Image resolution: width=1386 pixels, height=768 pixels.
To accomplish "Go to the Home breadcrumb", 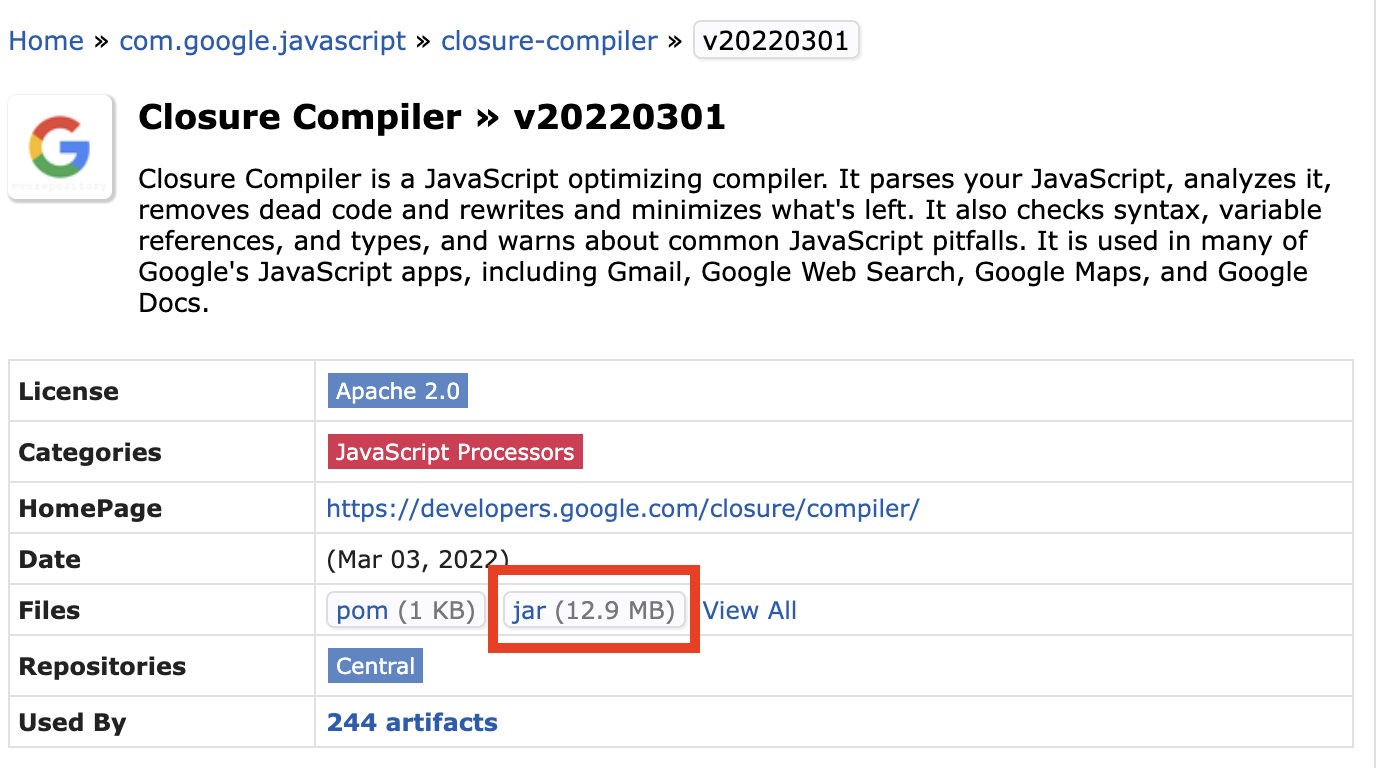I will coord(46,41).
